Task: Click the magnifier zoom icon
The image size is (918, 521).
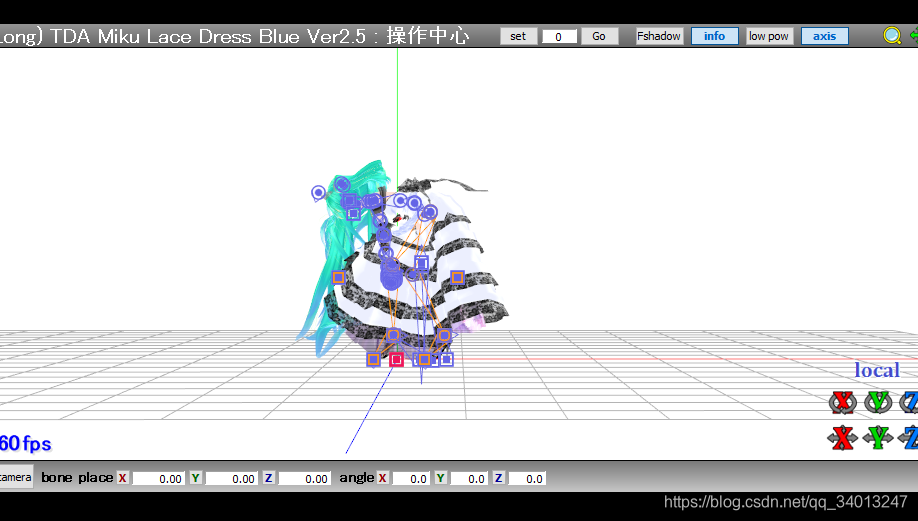Action: (x=892, y=36)
